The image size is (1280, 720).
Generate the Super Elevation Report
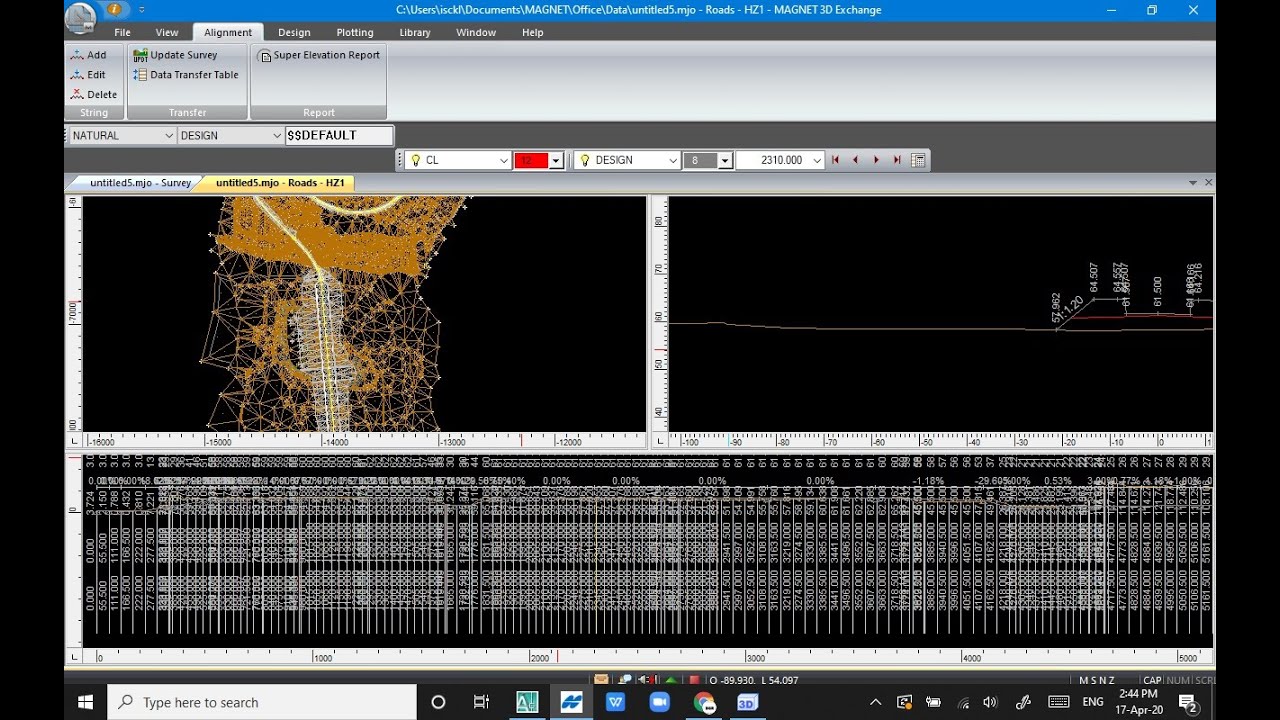click(319, 55)
